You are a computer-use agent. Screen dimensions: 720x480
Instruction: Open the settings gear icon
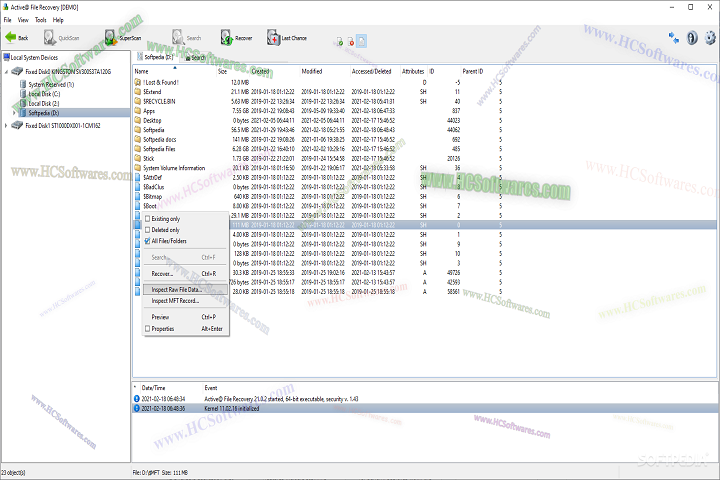coord(710,38)
